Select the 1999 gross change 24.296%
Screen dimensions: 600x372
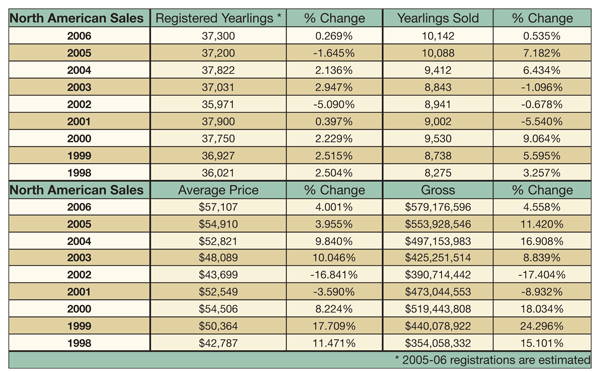542,326
